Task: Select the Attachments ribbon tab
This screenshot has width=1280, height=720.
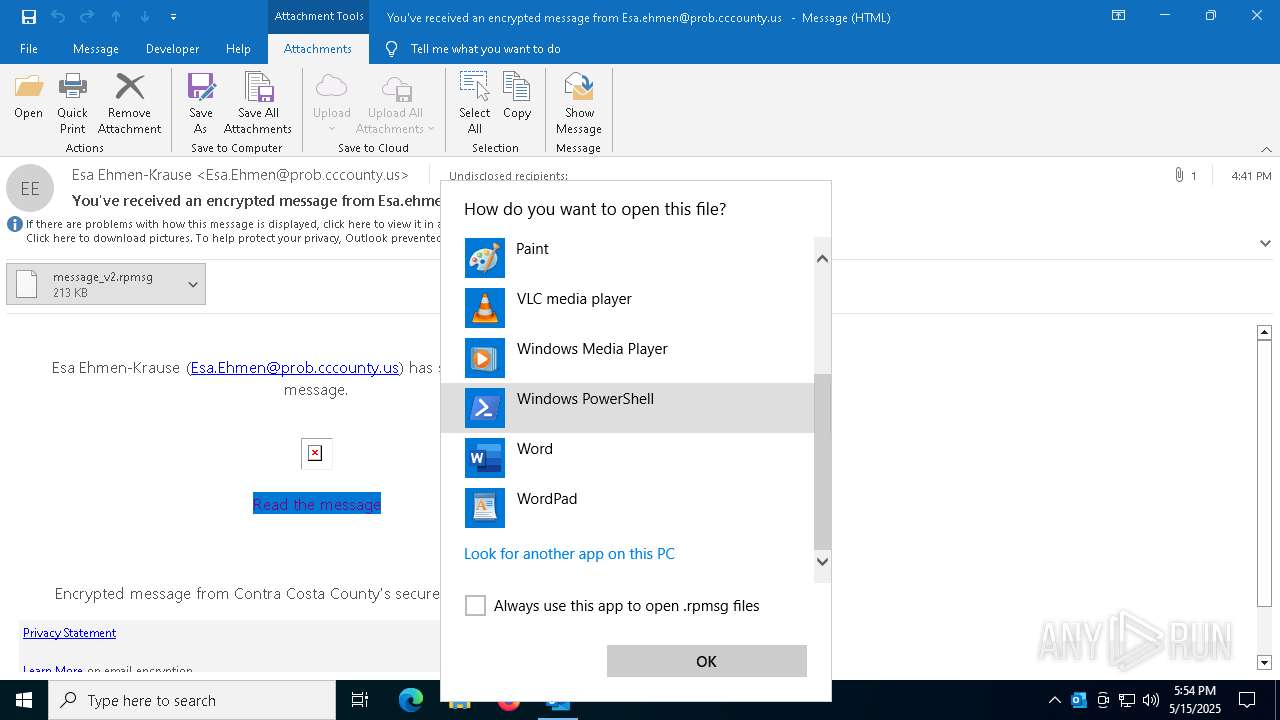Action: 318,49
